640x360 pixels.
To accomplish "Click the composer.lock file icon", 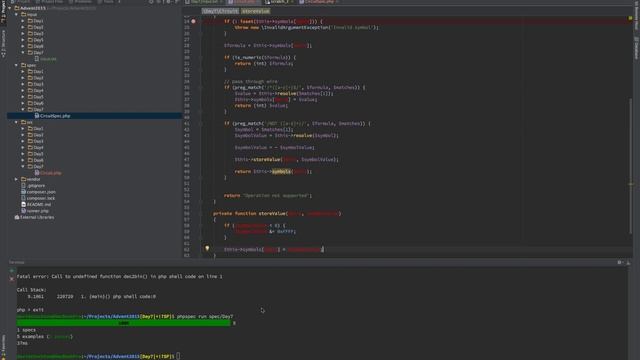I will pyautogui.click(x=23, y=198).
